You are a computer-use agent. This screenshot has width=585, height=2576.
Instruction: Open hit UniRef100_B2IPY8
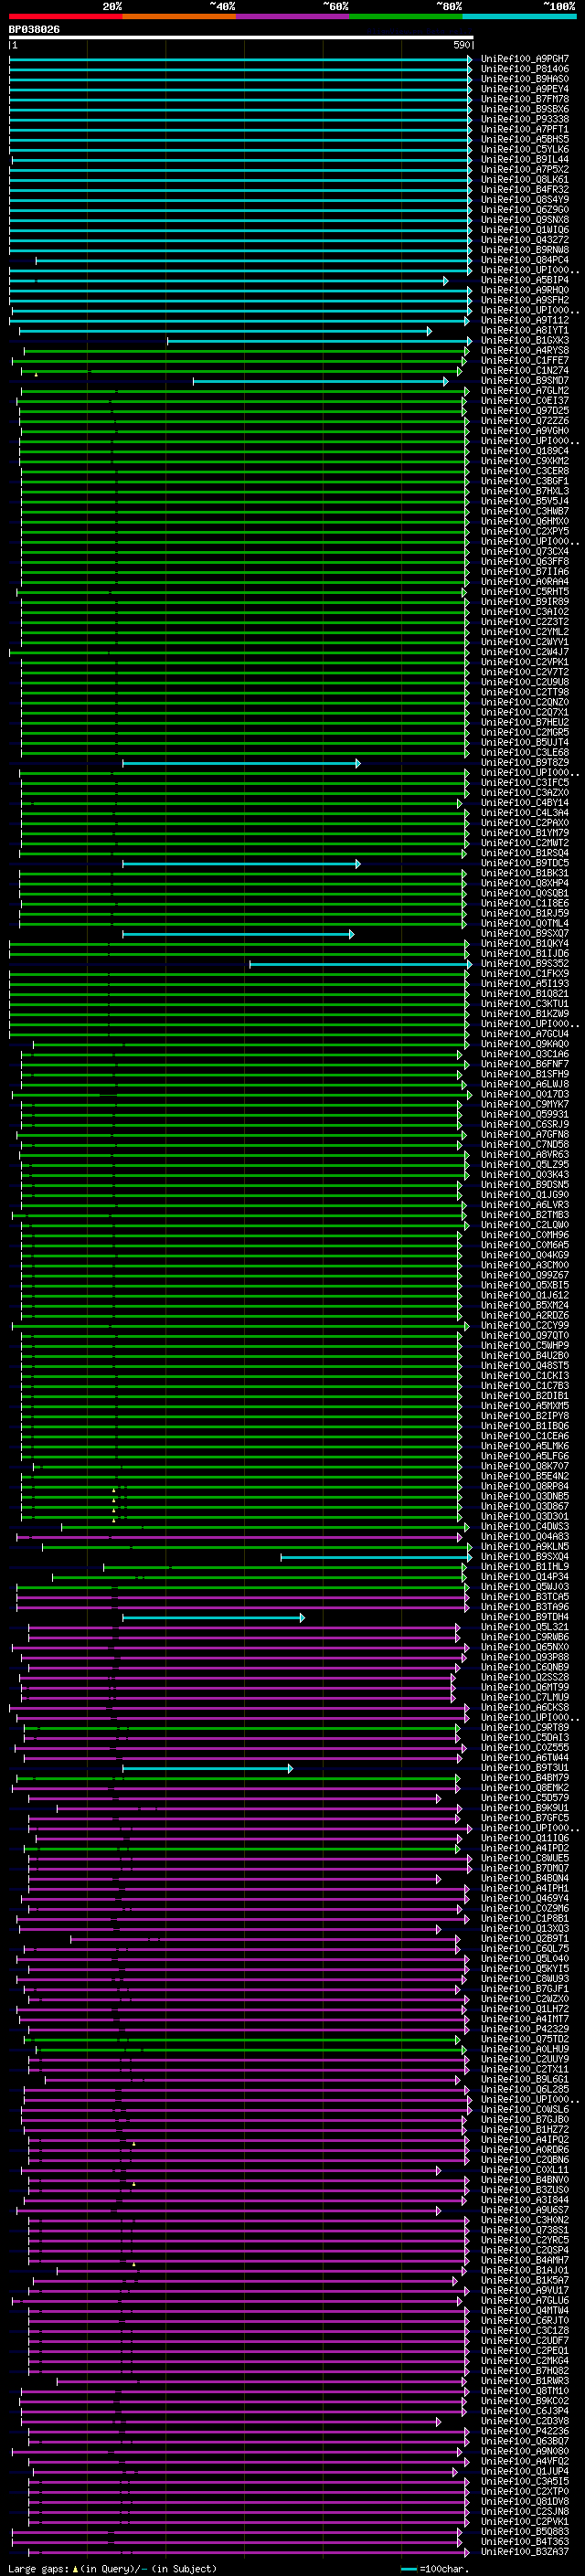coord(524,1416)
